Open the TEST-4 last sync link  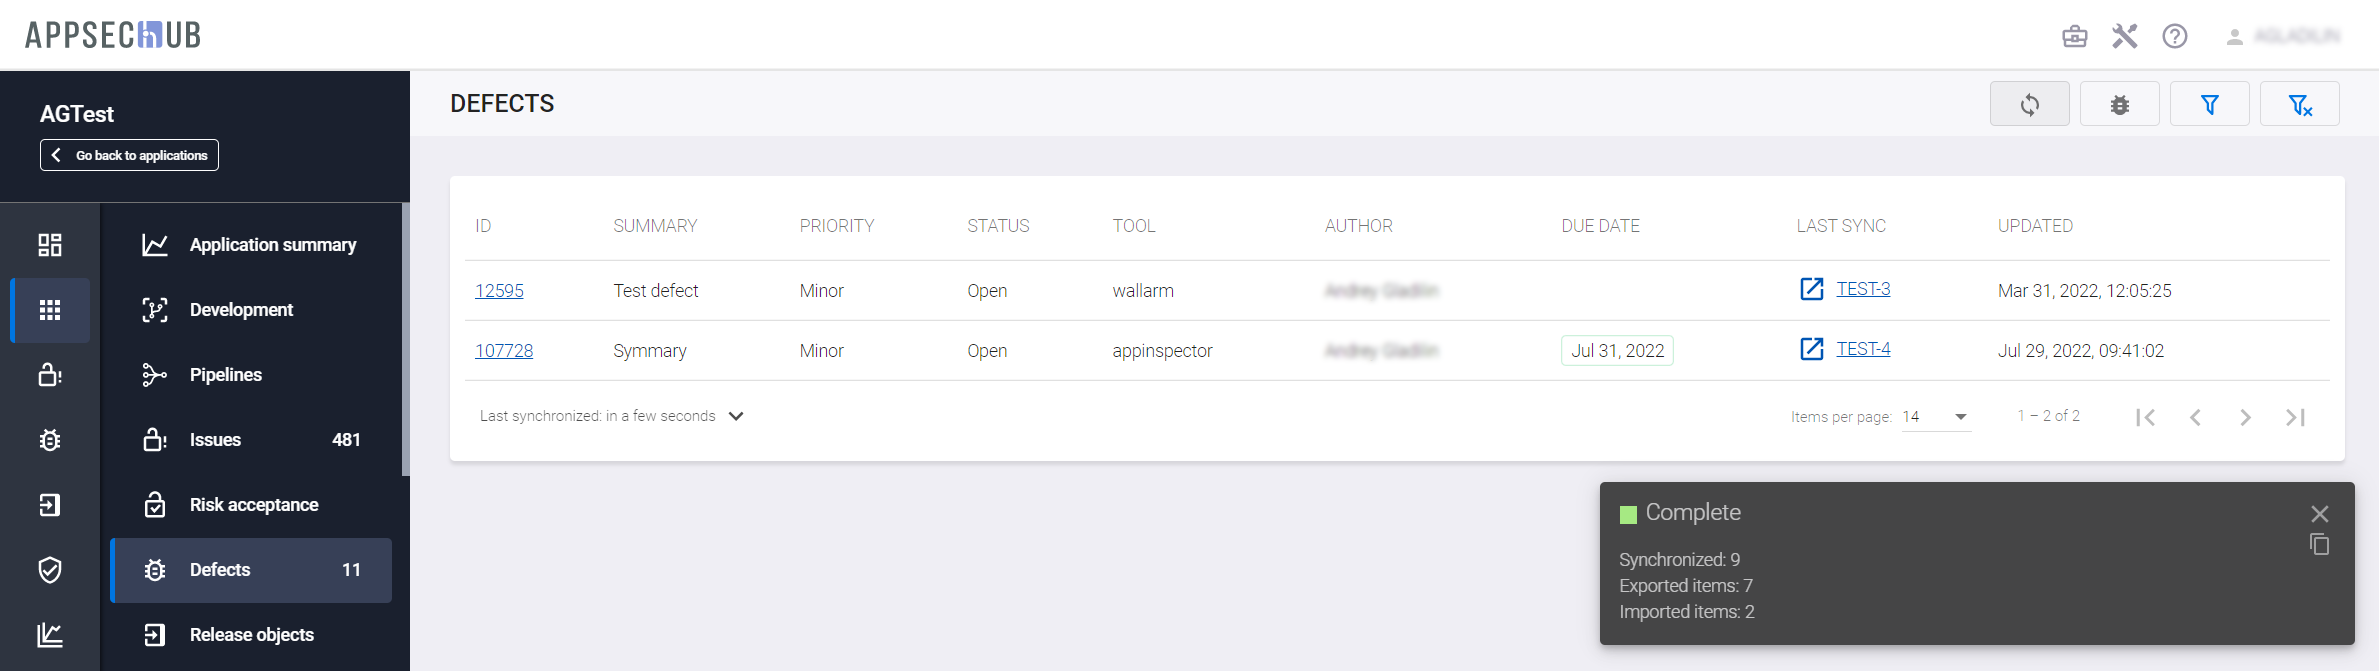[x=1862, y=349]
